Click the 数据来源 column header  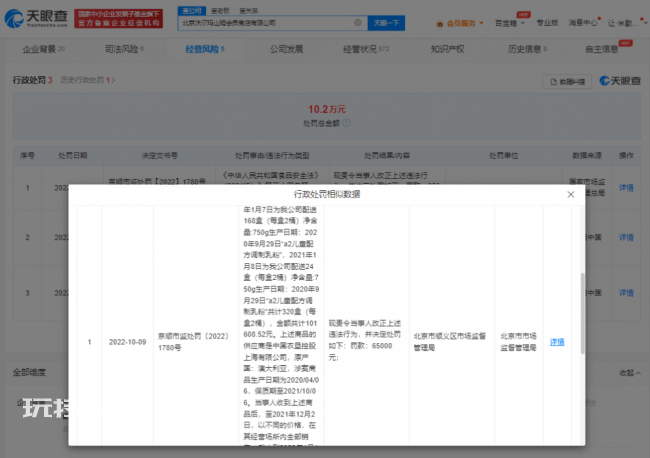point(587,155)
